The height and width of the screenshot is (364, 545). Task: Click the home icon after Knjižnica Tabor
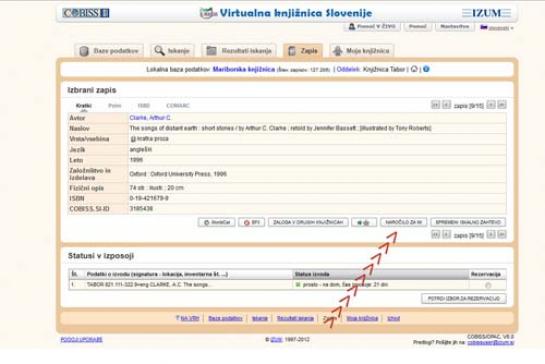pos(414,69)
